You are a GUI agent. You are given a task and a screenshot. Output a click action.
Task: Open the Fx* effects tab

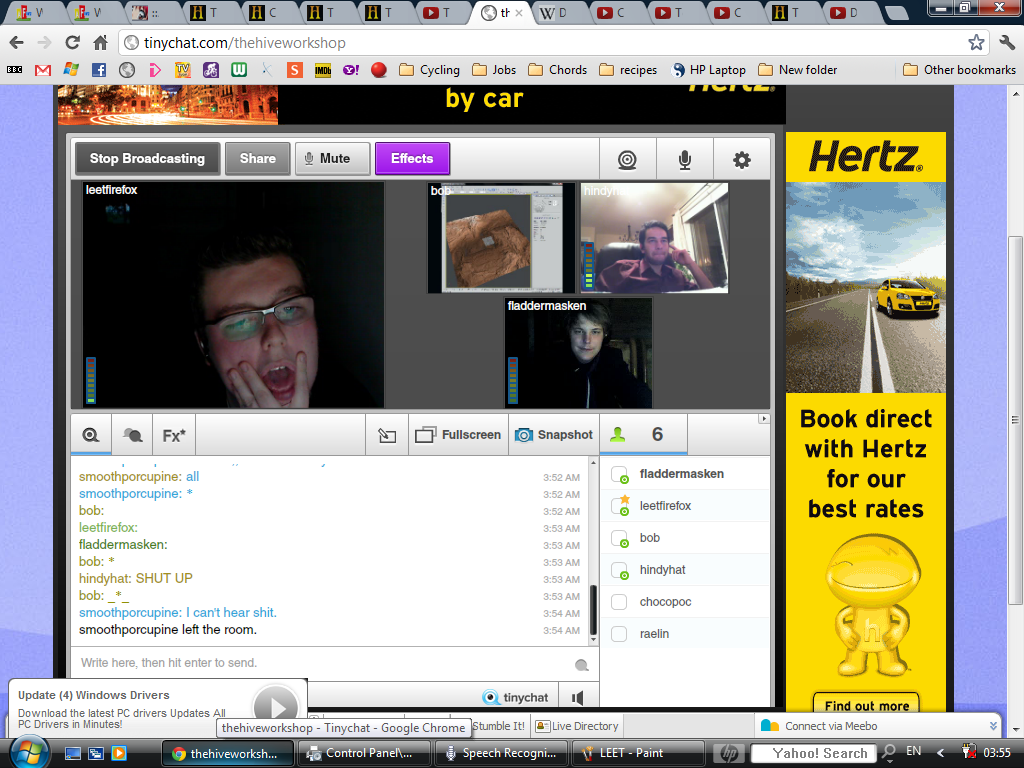[174, 435]
